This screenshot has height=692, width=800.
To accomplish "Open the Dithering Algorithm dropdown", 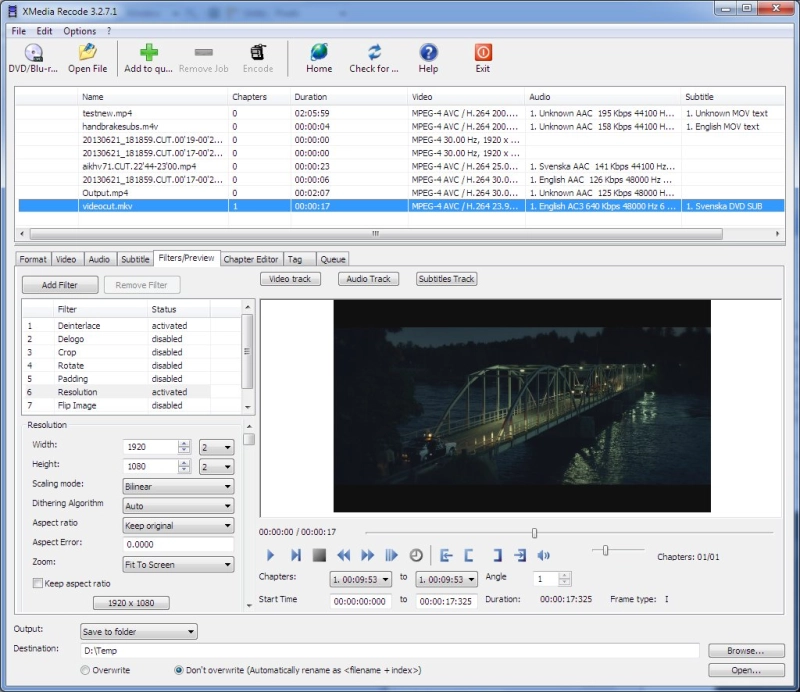I will [178, 506].
